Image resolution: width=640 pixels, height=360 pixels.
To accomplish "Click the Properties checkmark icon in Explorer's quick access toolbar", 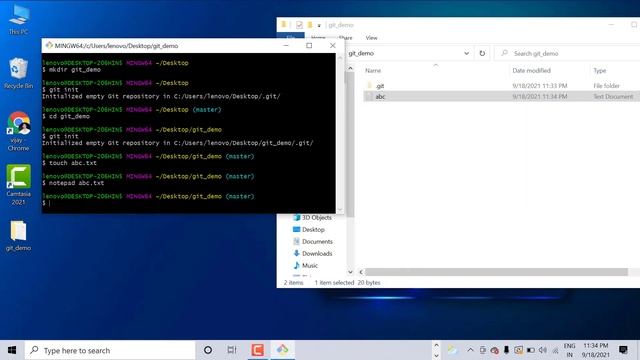I will (x=299, y=25).
